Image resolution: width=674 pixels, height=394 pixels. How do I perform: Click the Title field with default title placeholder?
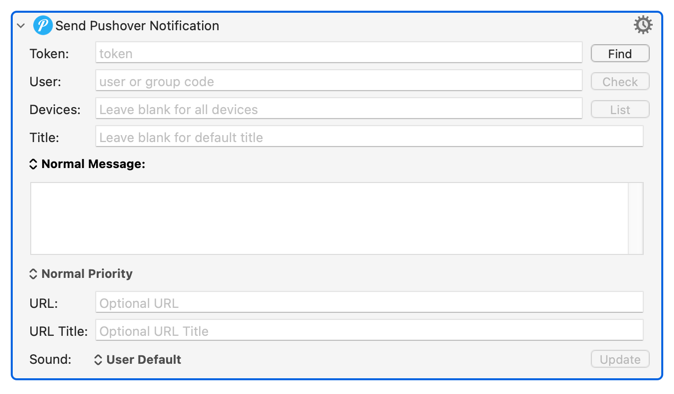(x=369, y=137)
